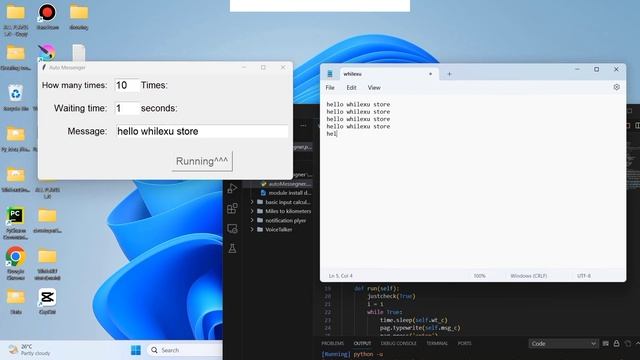Open Notepad settings gear

(616, 87)
